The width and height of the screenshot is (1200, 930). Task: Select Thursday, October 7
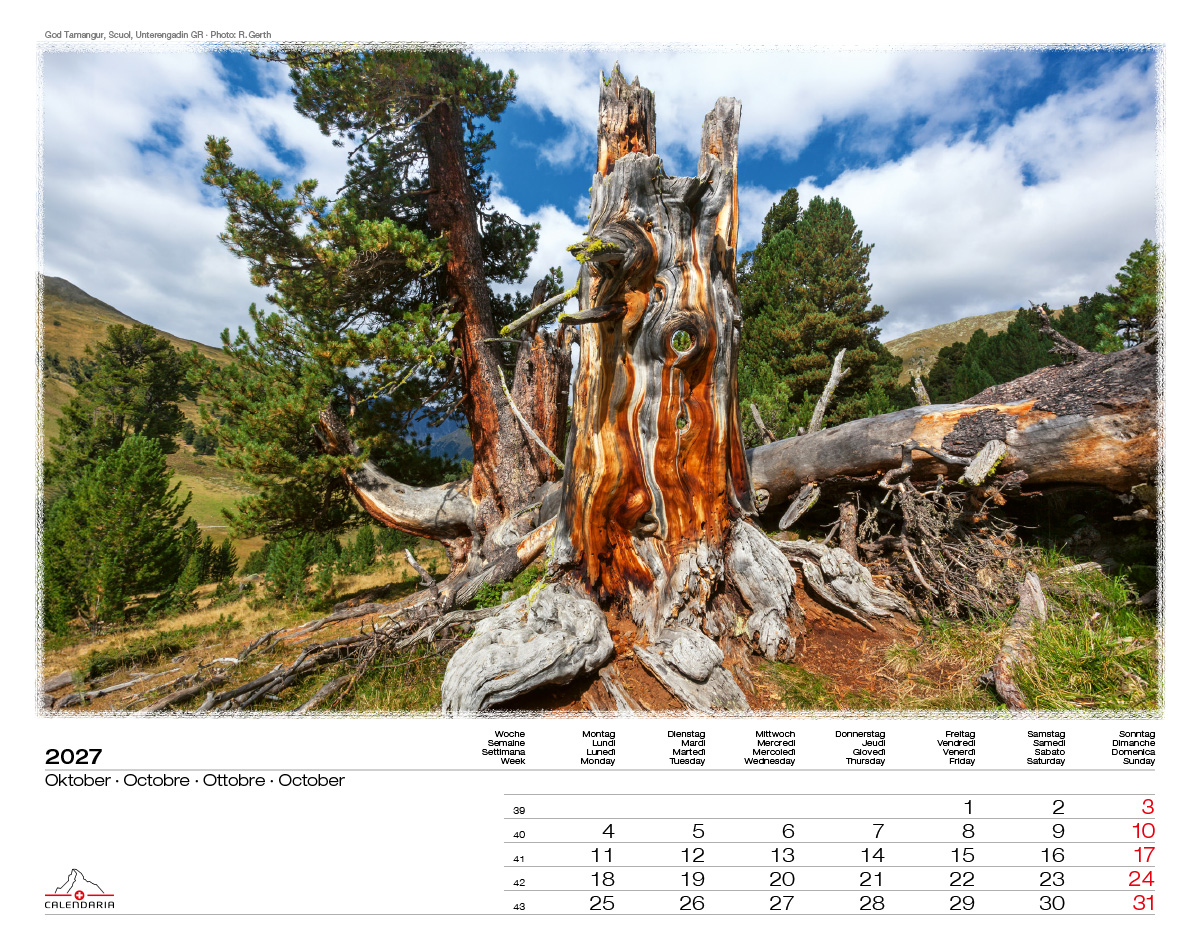(878, 831)
